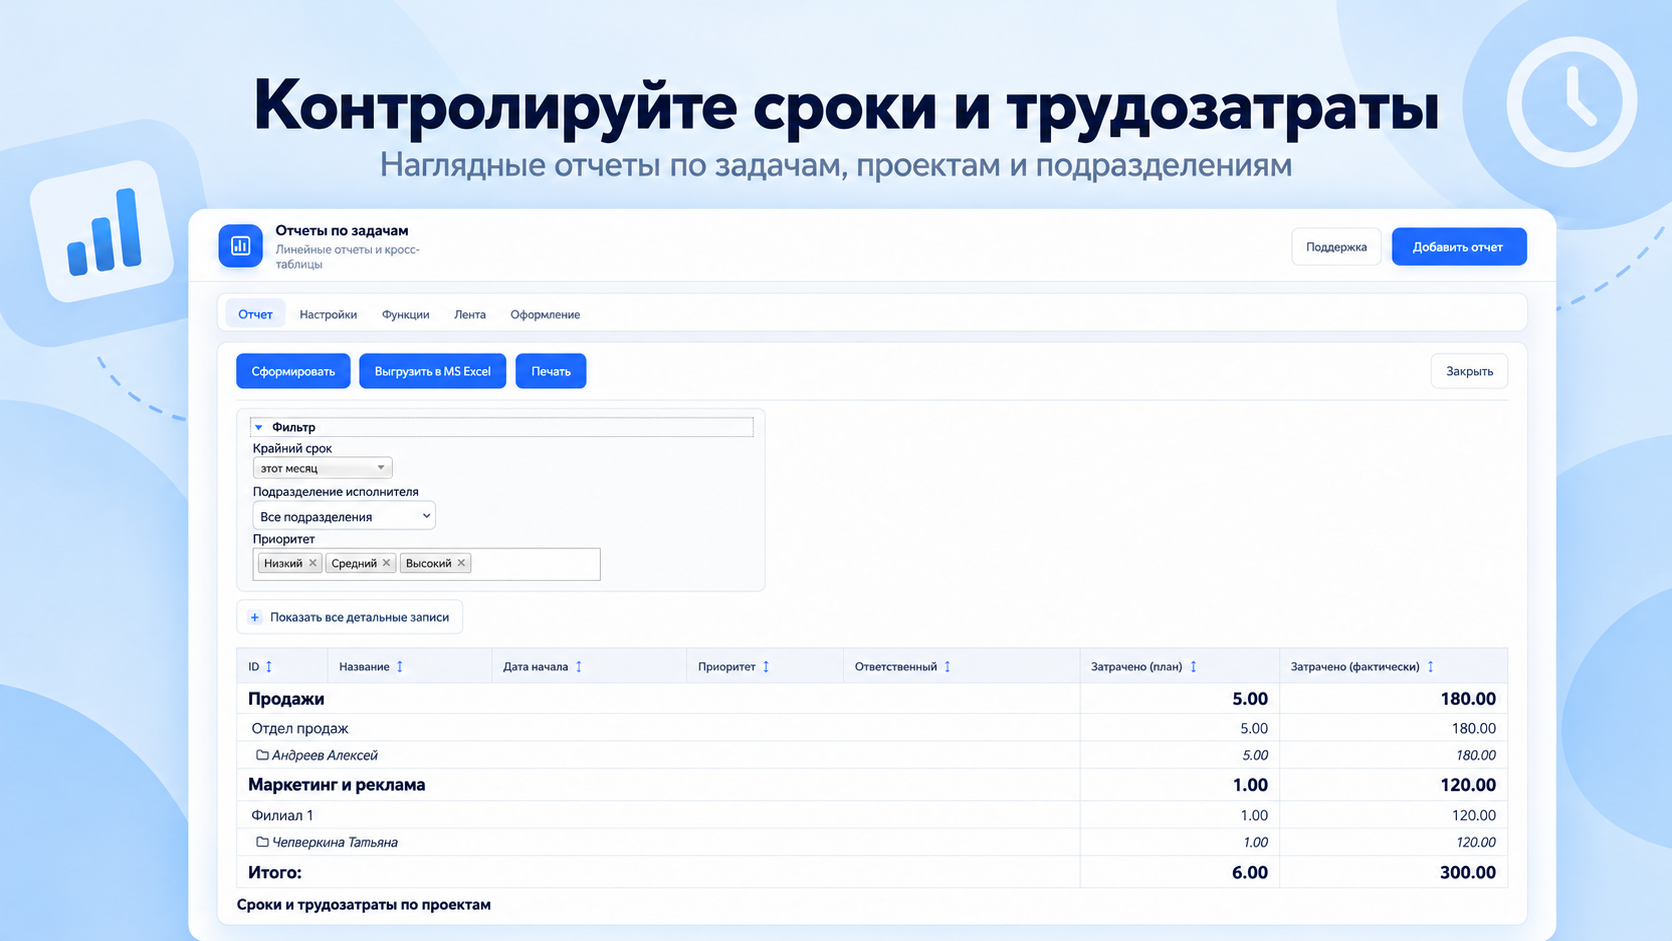The image size is (1672, 941).
Task: Click the Итого total label
Action: [x=275, y=872]
